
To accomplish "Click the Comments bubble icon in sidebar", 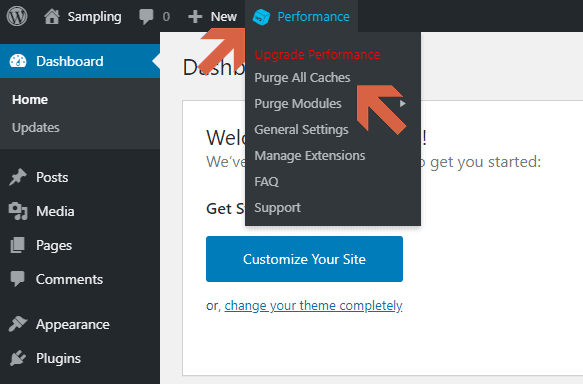I will pyautogui.click(x=17, y=279).
